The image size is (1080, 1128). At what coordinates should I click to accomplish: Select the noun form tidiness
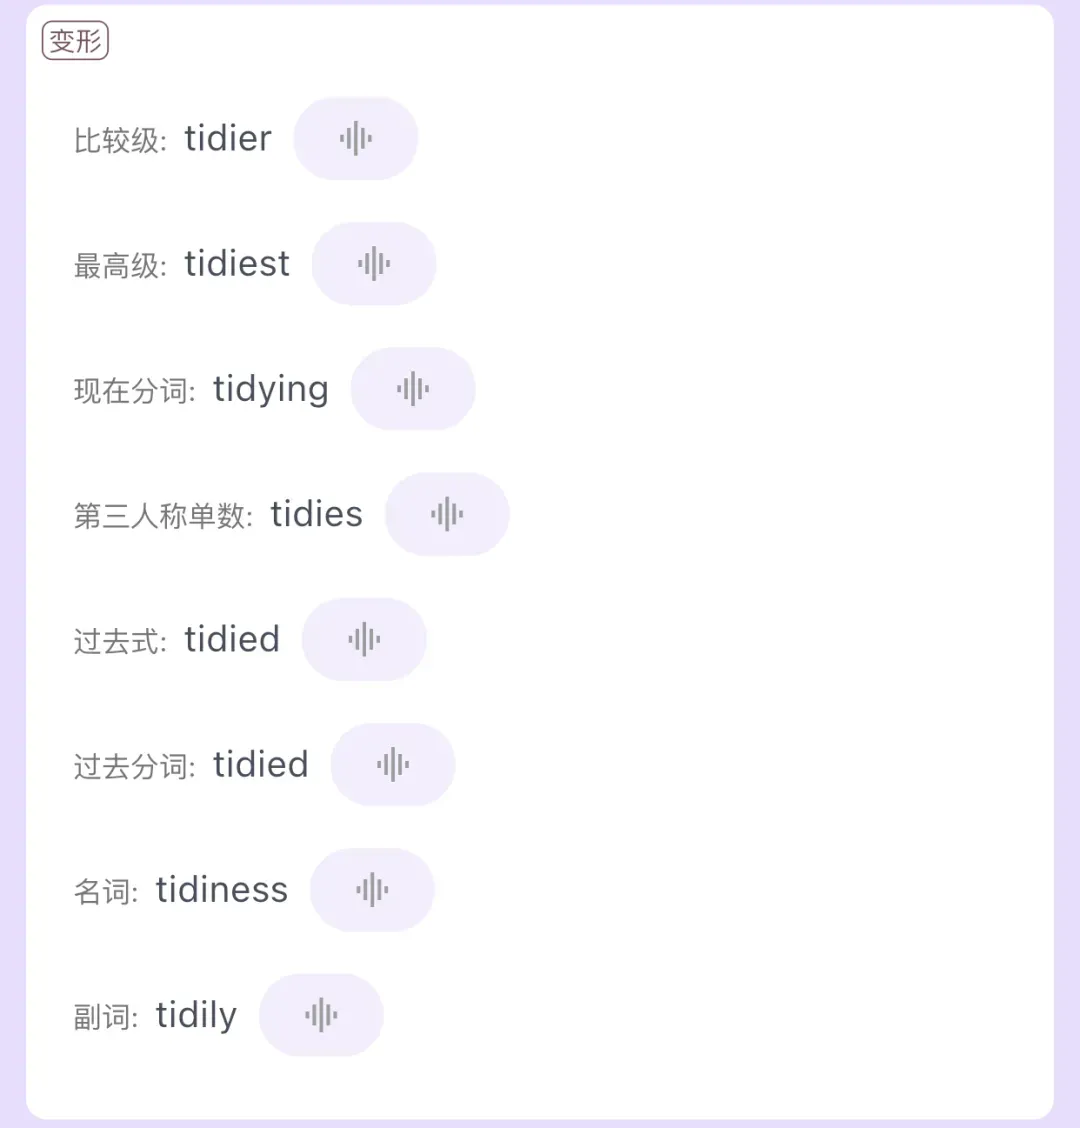coord(222,889)
